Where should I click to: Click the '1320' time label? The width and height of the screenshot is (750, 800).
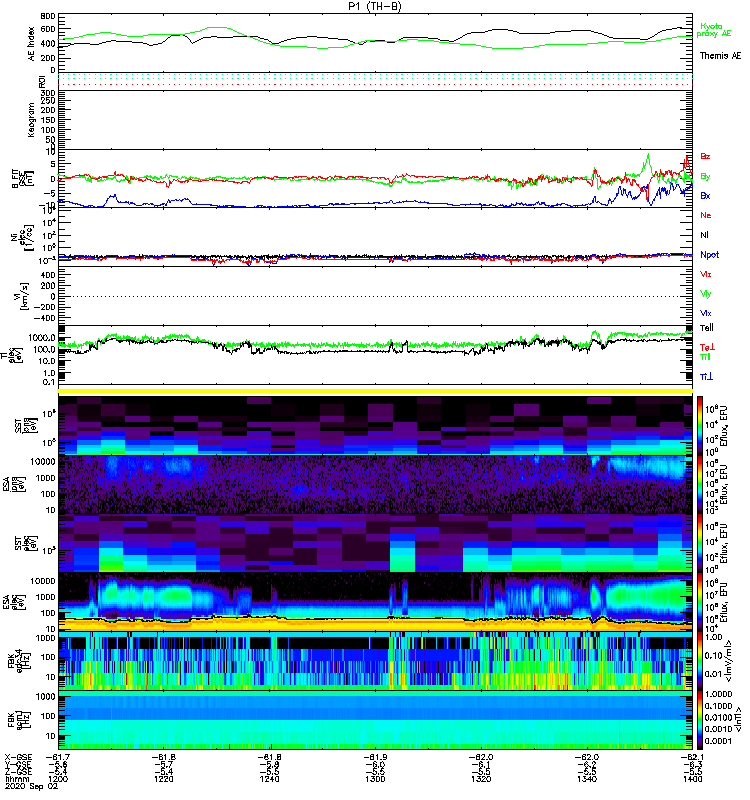(x=481, y=779)
